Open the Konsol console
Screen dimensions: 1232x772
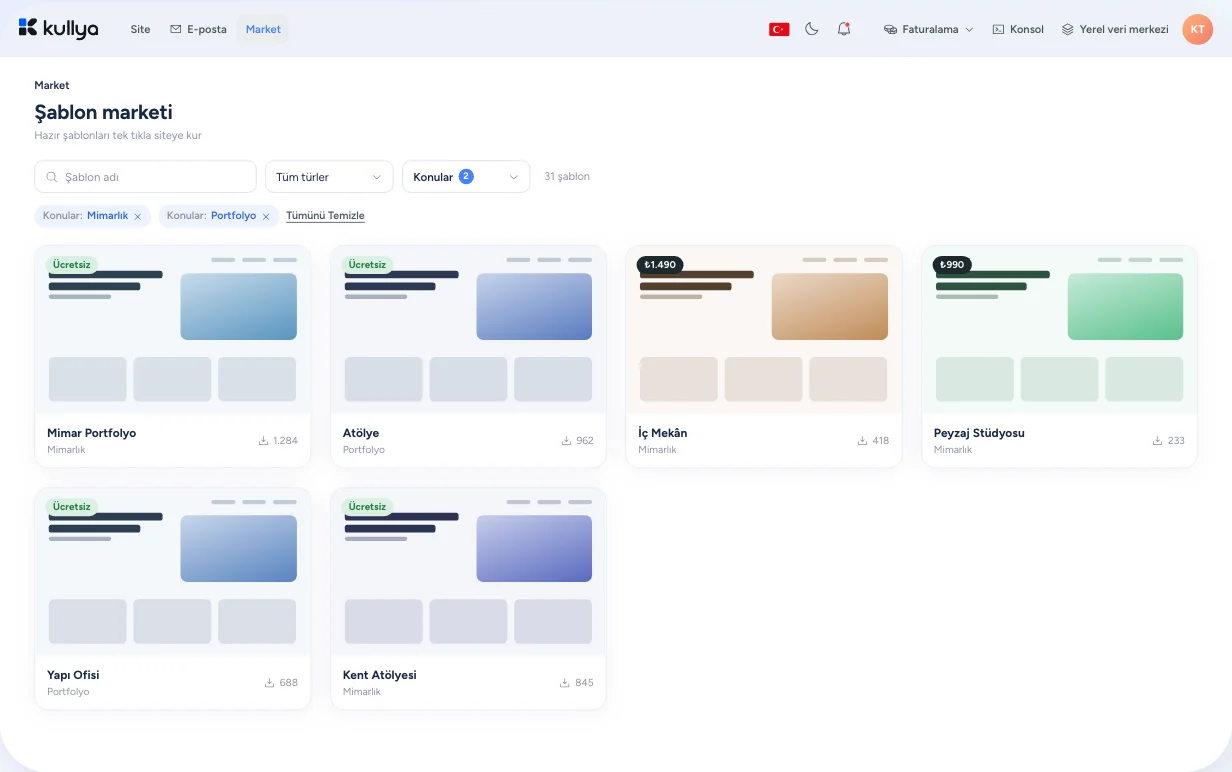[1018, 29]
